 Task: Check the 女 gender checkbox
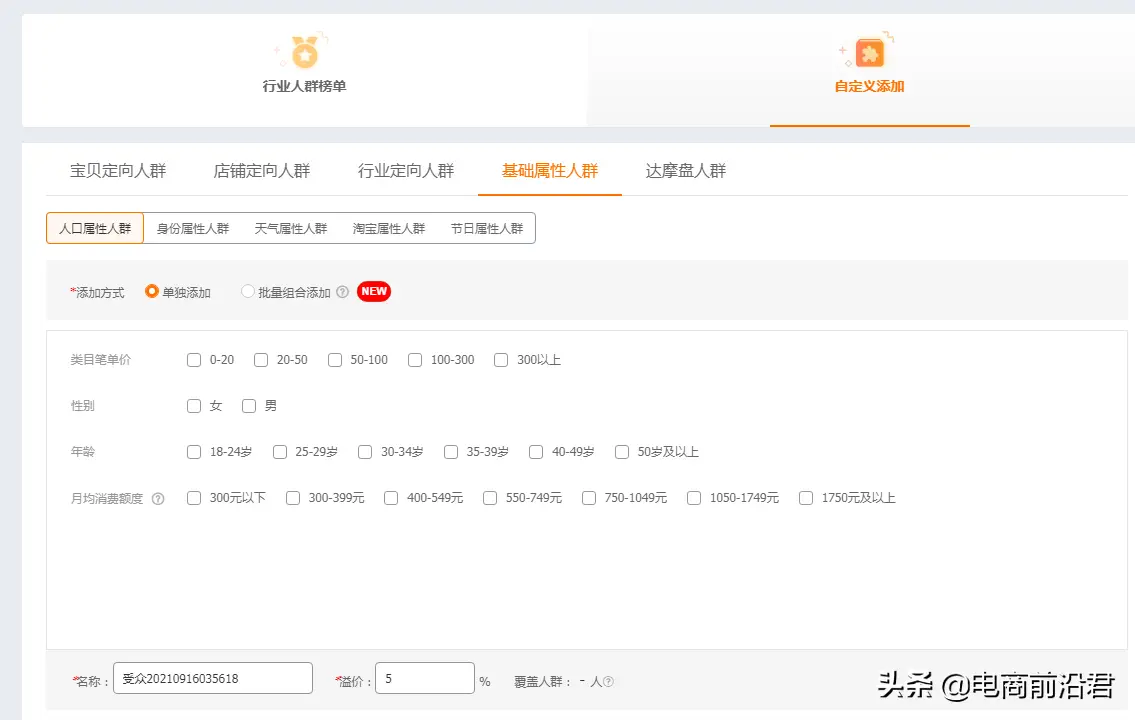click(x=194, y=406)
